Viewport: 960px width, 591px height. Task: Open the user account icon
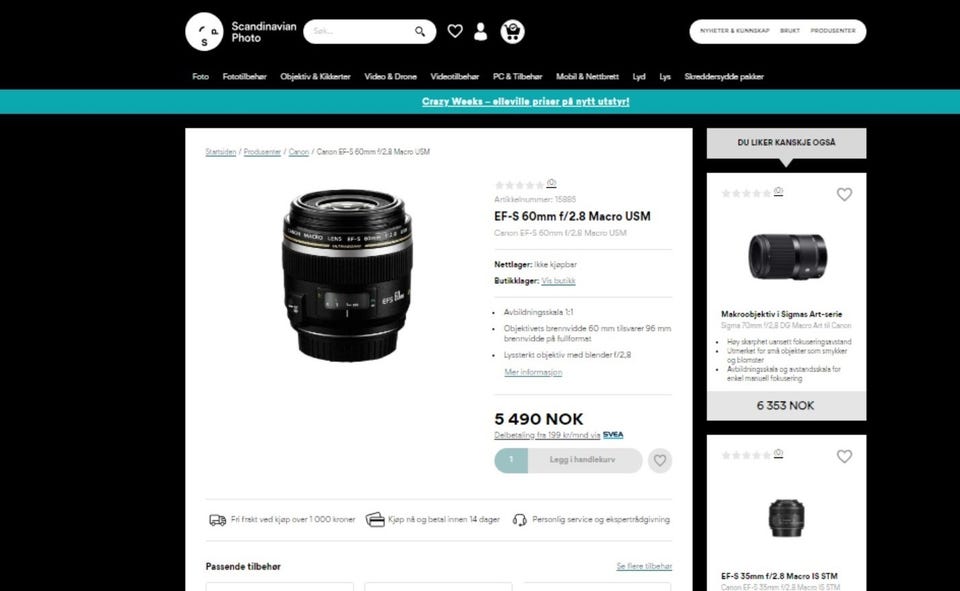click(481, 31)
